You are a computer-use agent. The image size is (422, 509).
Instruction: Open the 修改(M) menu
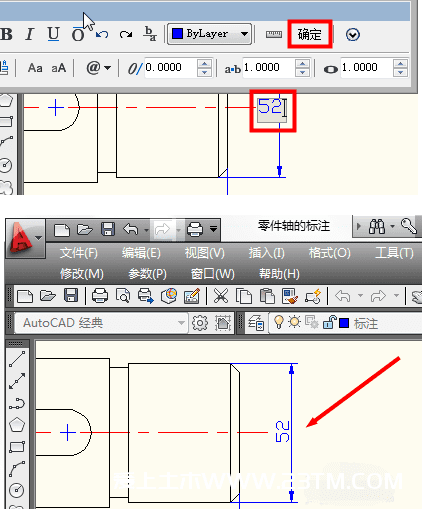point(82,274)
